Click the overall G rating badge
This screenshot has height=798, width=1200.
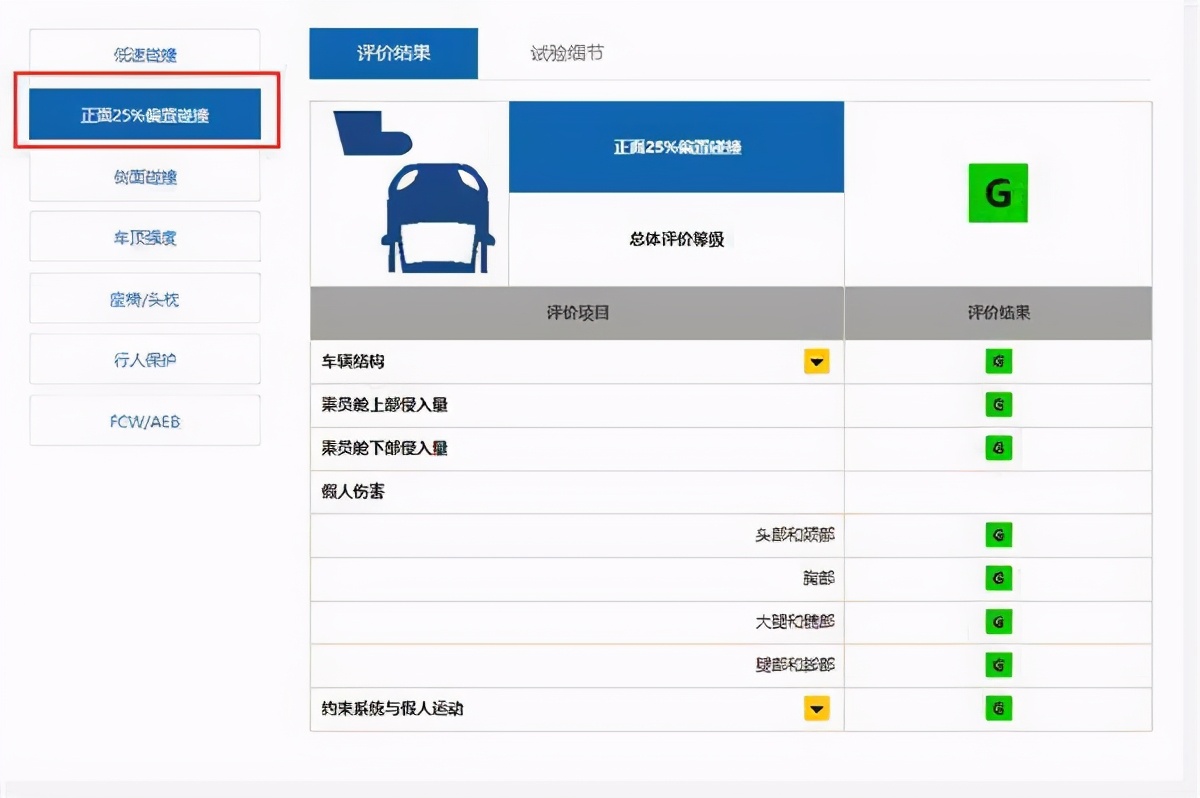(x=998, y=193)
